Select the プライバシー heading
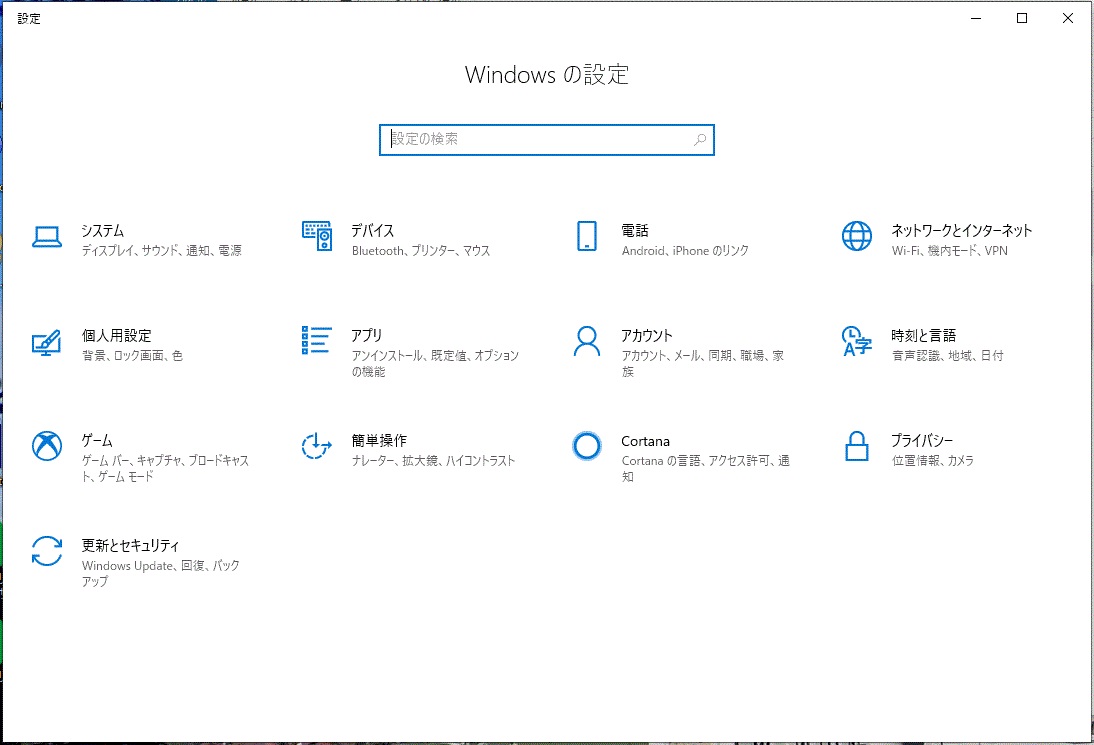1094x745 pixels. [922, 440]
